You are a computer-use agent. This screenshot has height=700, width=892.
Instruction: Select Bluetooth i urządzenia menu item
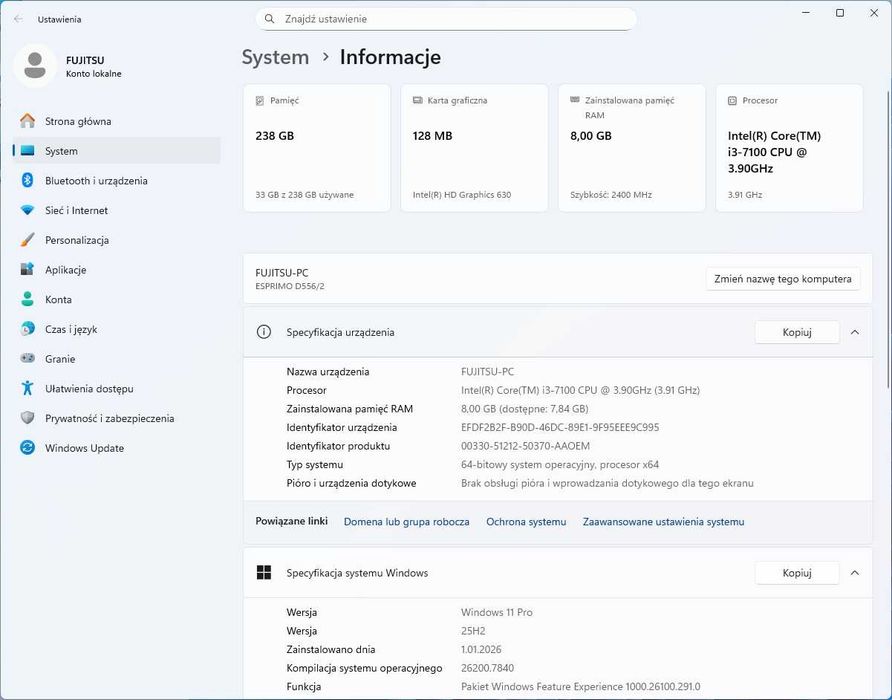[x=117, y=180]
